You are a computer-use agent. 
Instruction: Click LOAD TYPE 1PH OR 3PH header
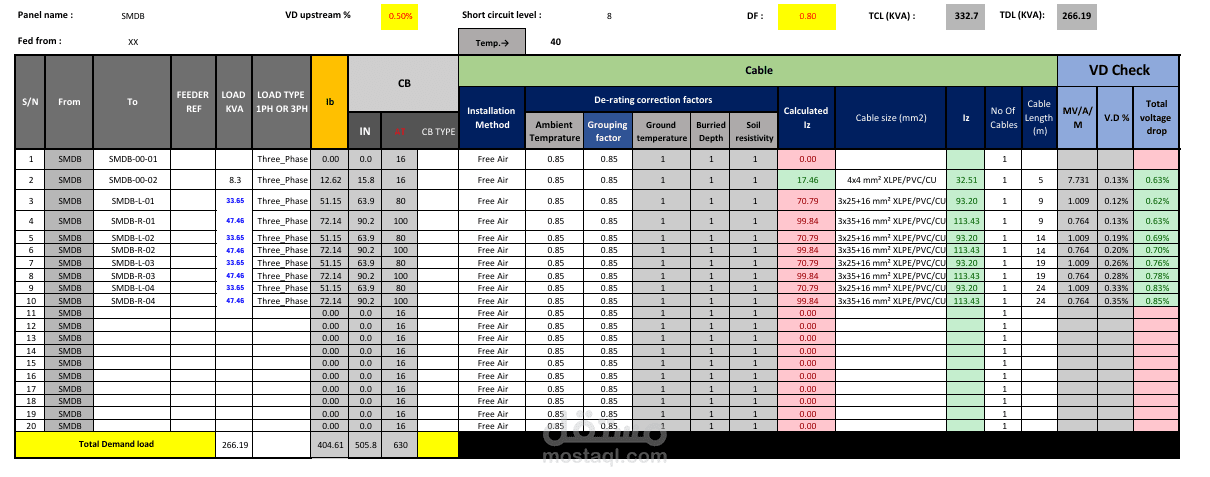281,102
